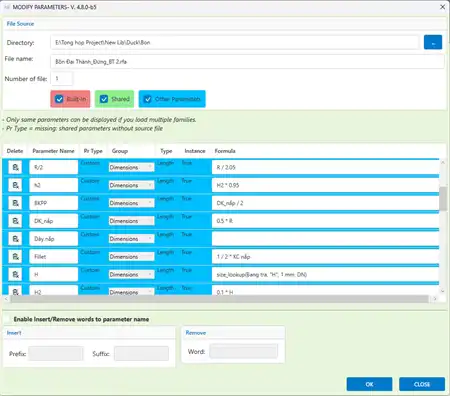Viewport: 450px width, 396px height.
Task: Click the table scroll up arrow
Action: point(443,162)
